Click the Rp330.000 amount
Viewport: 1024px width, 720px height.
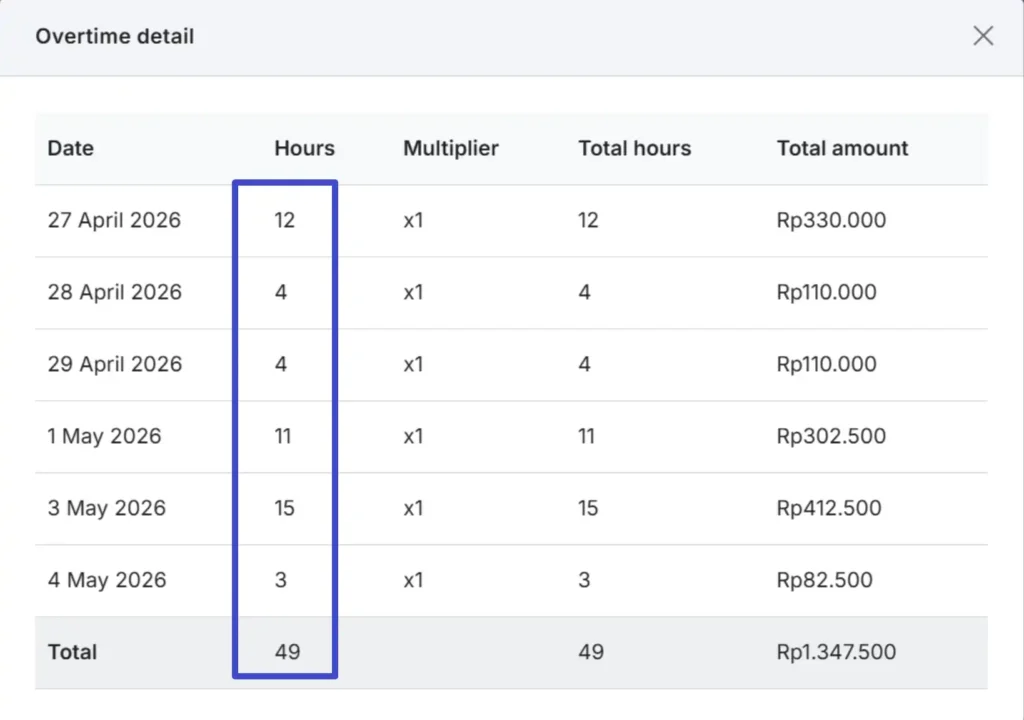click(831, 220)
